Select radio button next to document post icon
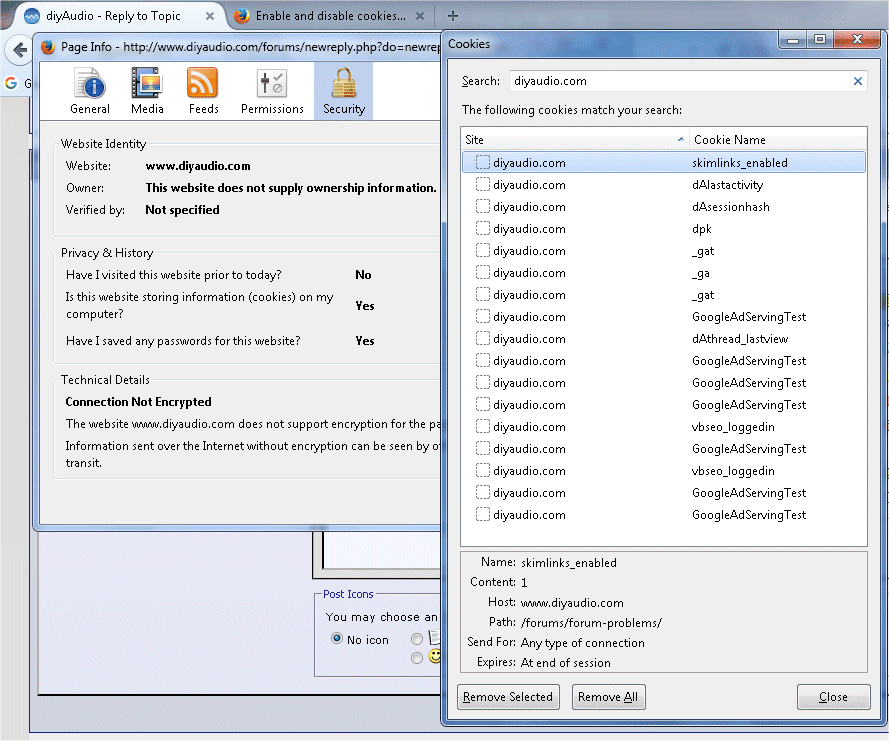This screenshot has width=889, height=741. pyautogui.click(x=417, y=639)
